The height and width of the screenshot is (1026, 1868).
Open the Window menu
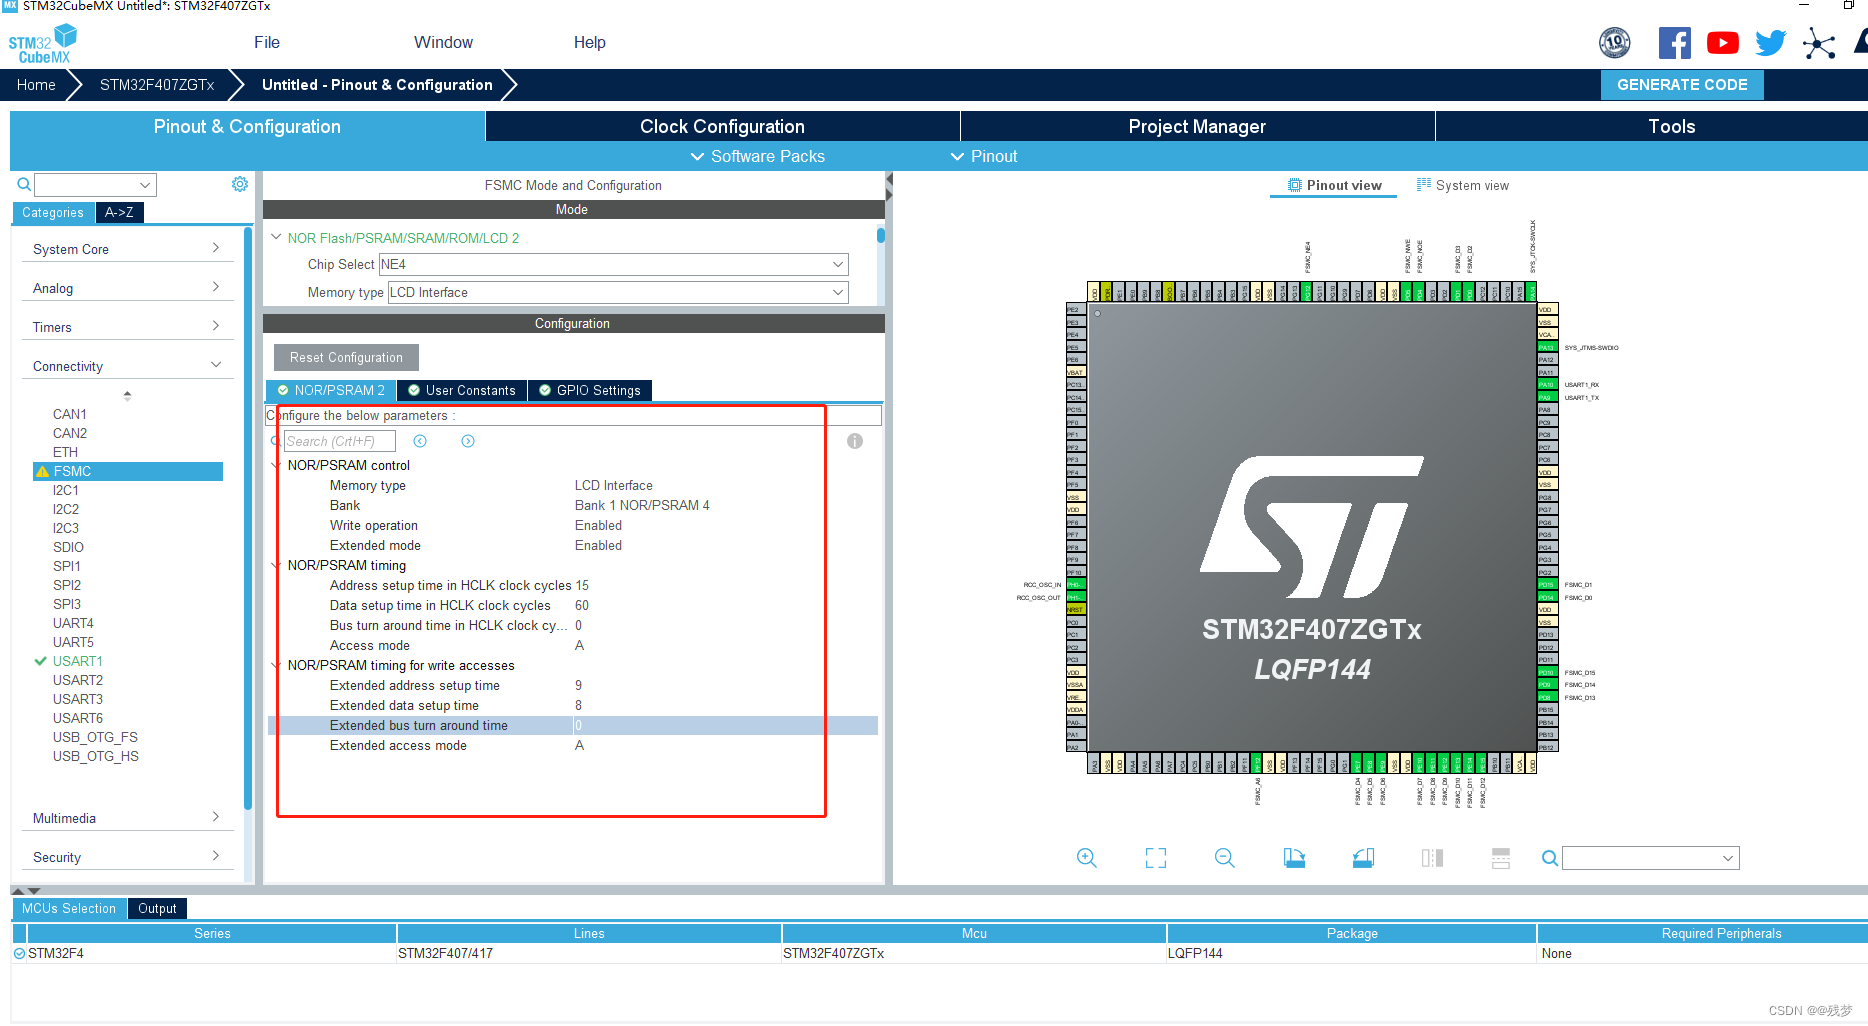[443, 42]
